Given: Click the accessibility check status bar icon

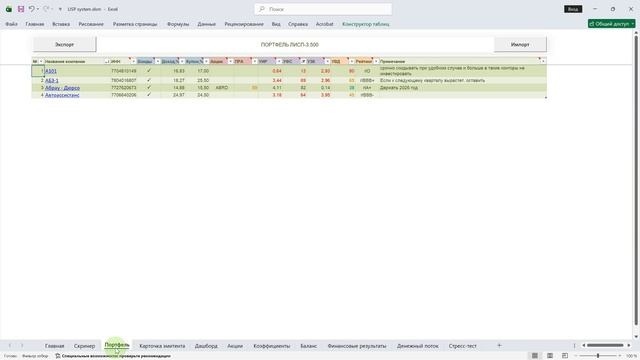Looking at the screenshot, I should (58, 356).
